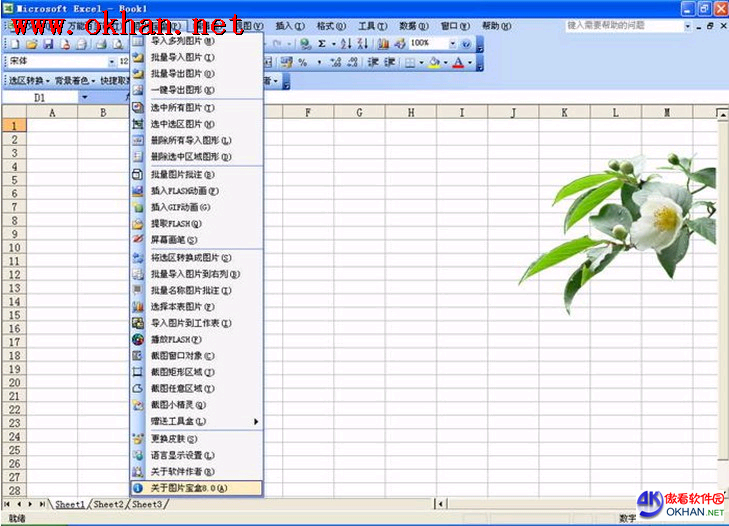Click the Sort Ascending toolbar icon
The height and width of the screenshot is (526, 729).
pyautogui.click(x=346, y=44)
